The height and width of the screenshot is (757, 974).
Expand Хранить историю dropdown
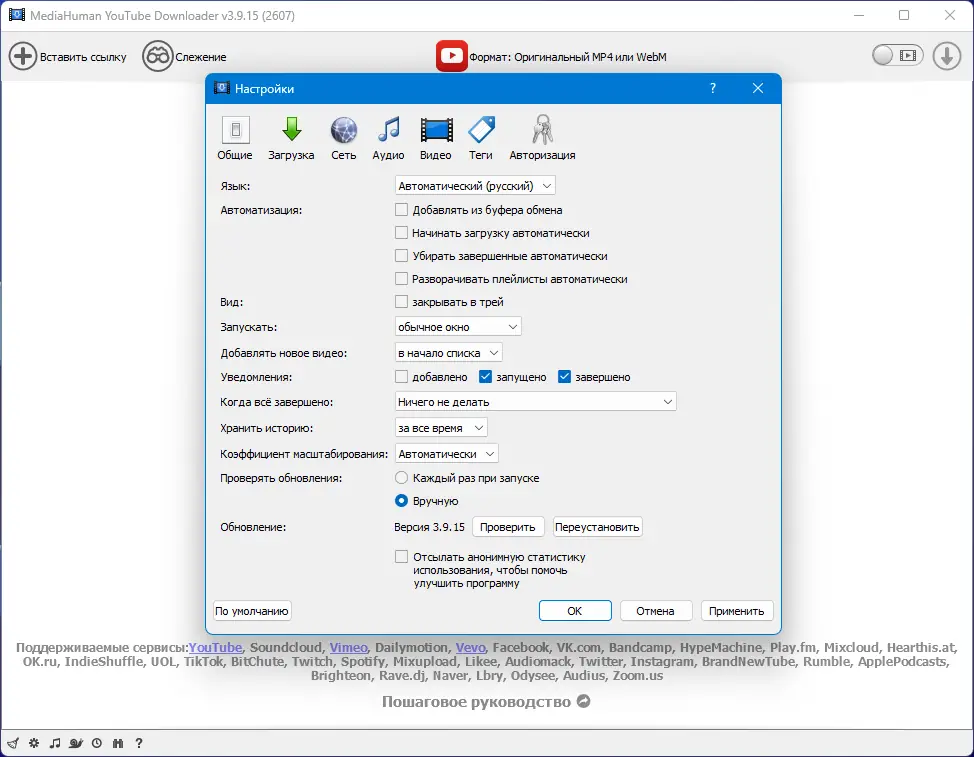[441, 428]
